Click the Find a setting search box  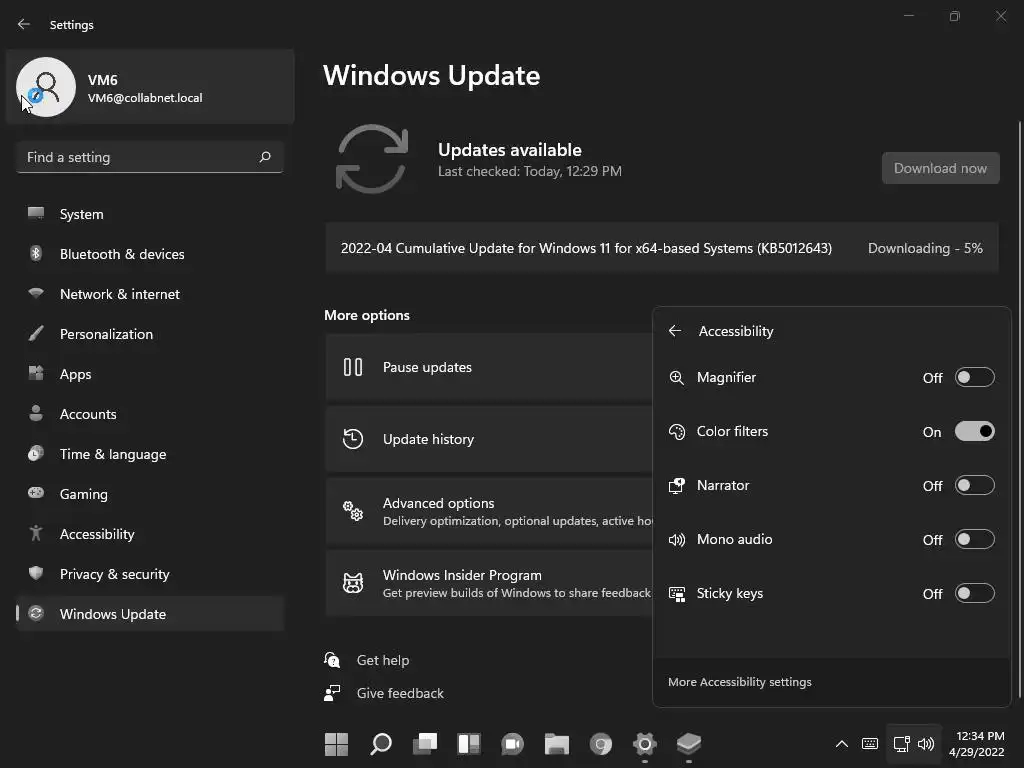click(x=150, y=157)
